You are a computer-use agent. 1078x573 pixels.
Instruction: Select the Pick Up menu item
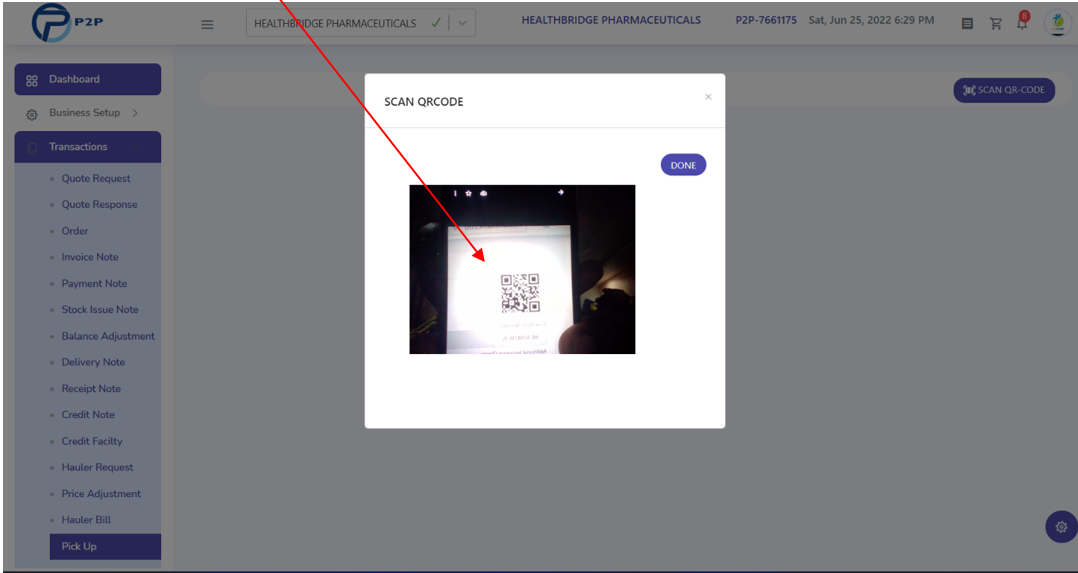(105, 546)
